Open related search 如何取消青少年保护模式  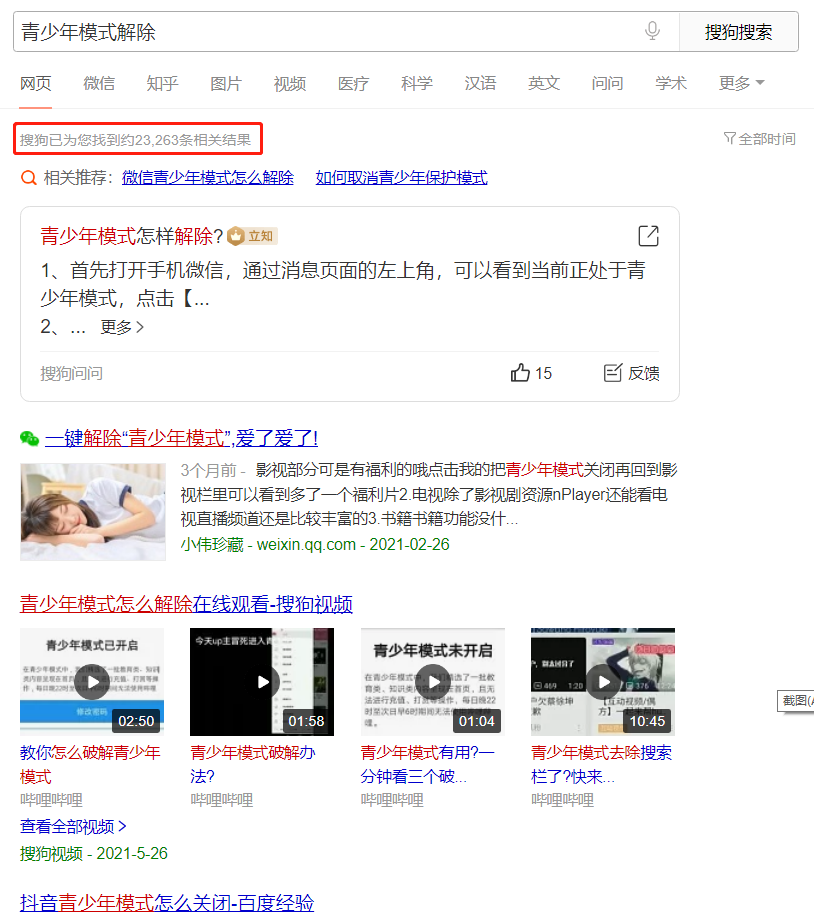pyautogui.click(x=402, y=177)
